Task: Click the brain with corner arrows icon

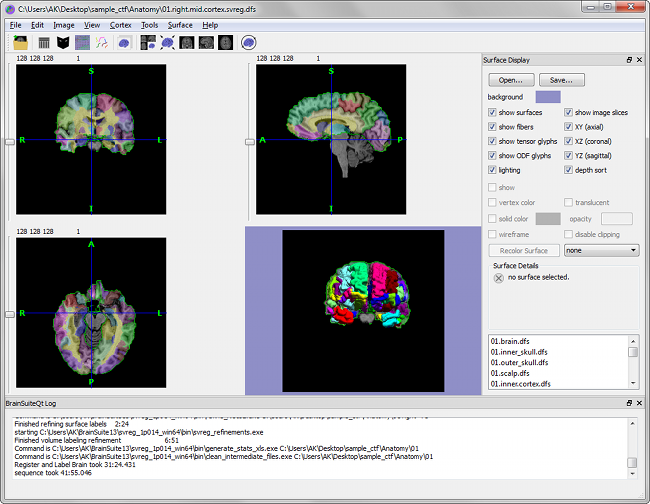Action: point(167,43)
